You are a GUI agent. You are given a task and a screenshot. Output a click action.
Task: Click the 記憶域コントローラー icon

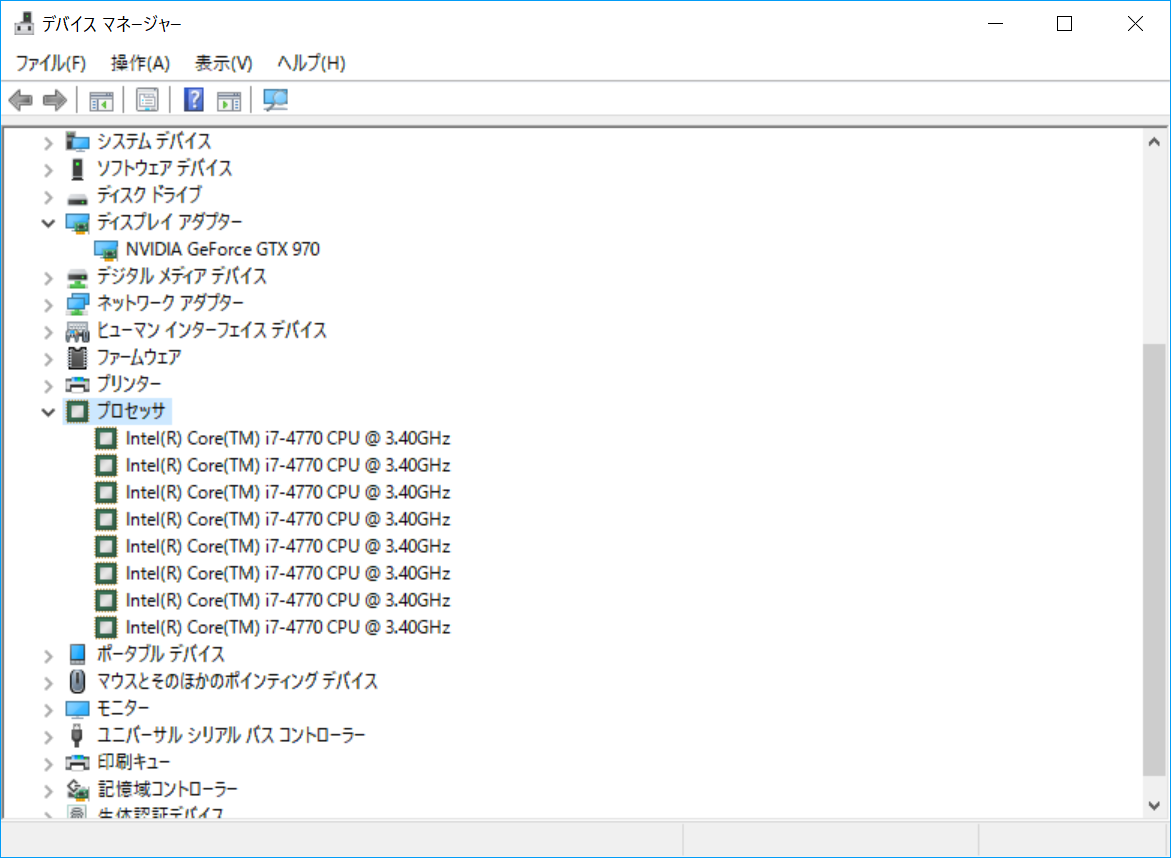[x=78, y=789]
